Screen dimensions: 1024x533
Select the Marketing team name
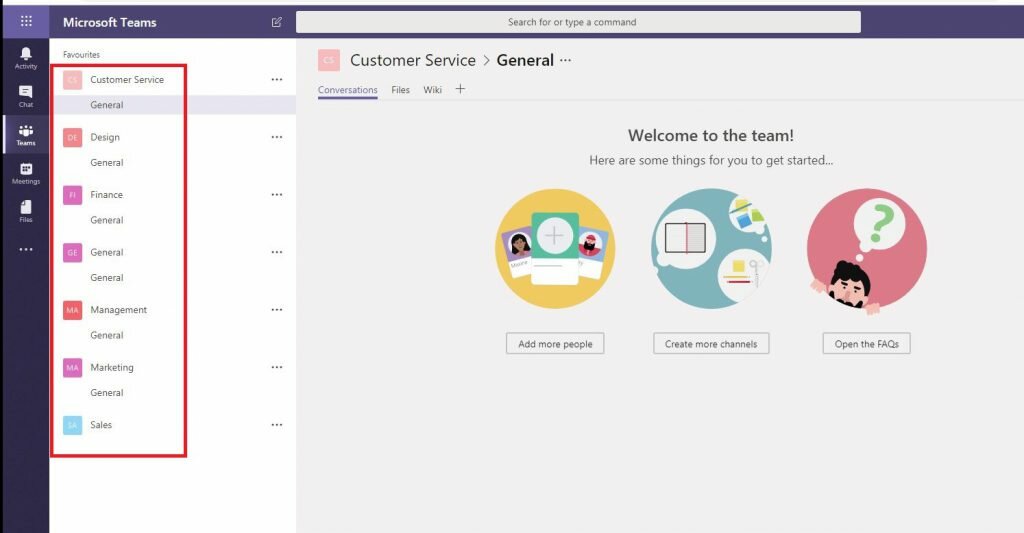tap(112, 367)
